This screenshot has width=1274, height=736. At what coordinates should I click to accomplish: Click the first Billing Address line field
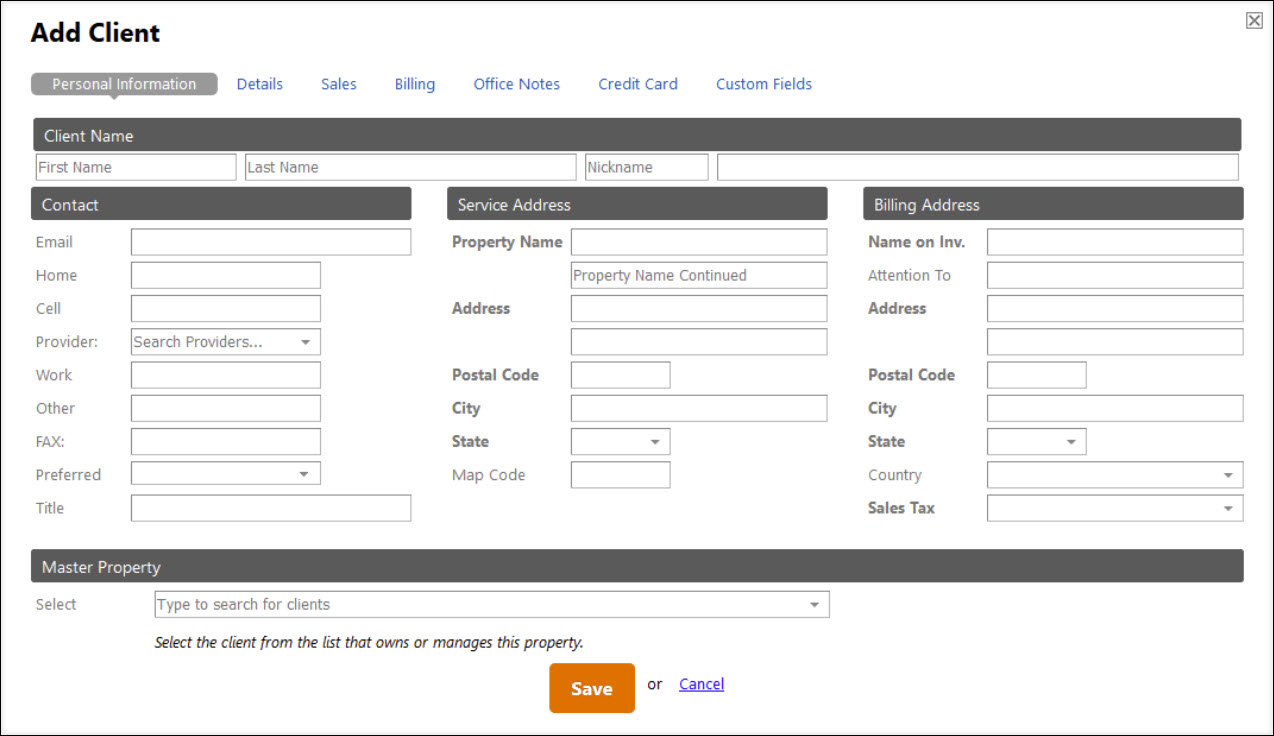click(1115, 308)
